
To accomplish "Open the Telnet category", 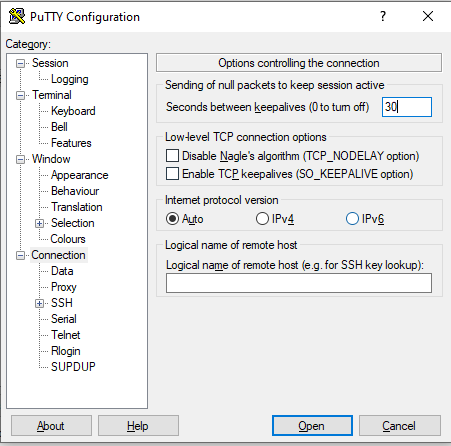I will [66, 335].
